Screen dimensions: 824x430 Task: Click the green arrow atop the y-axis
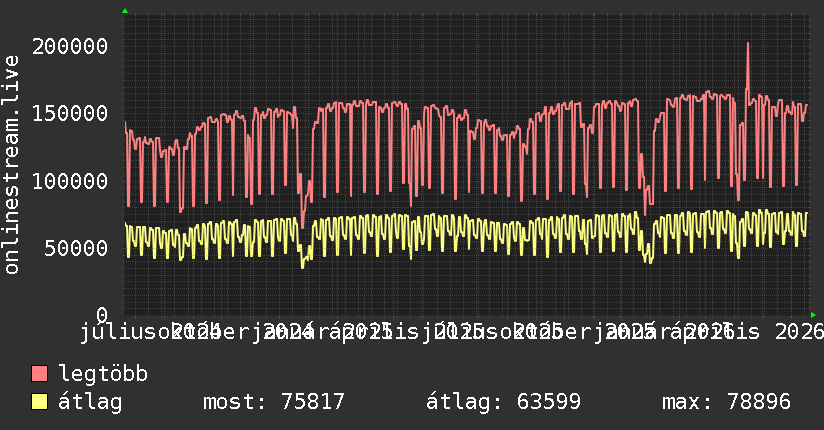[125, 11]
